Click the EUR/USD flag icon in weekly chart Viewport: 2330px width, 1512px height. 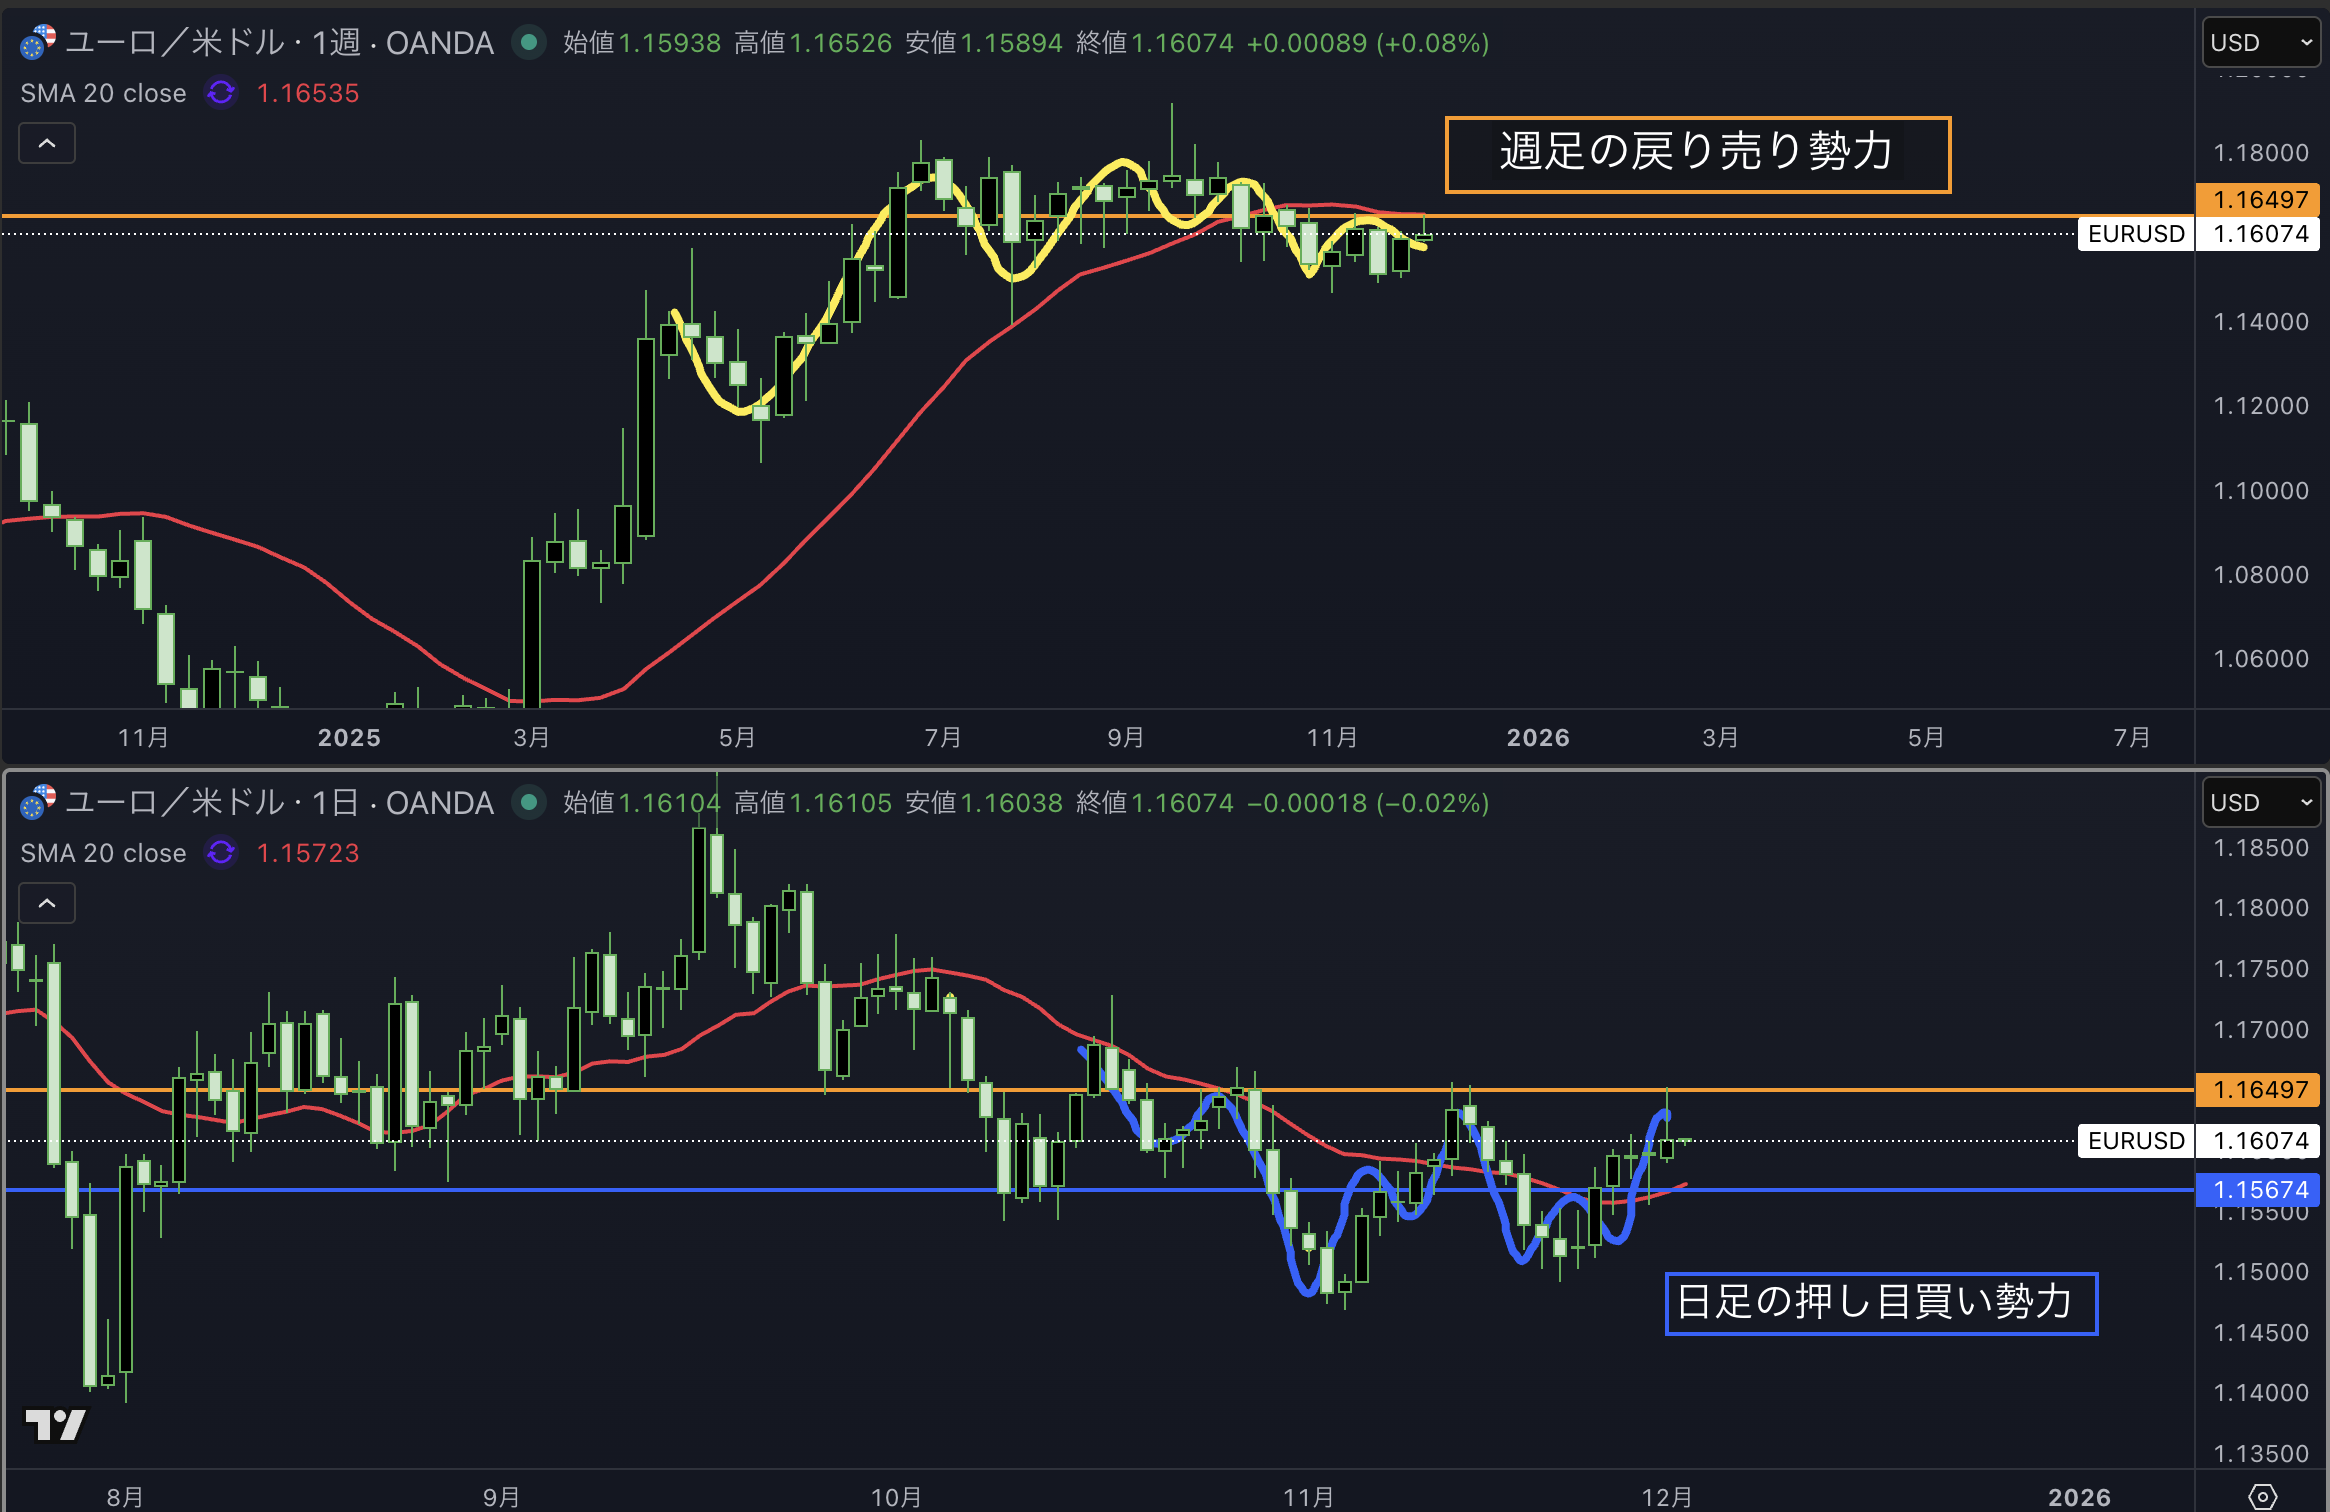pos(38,43)
